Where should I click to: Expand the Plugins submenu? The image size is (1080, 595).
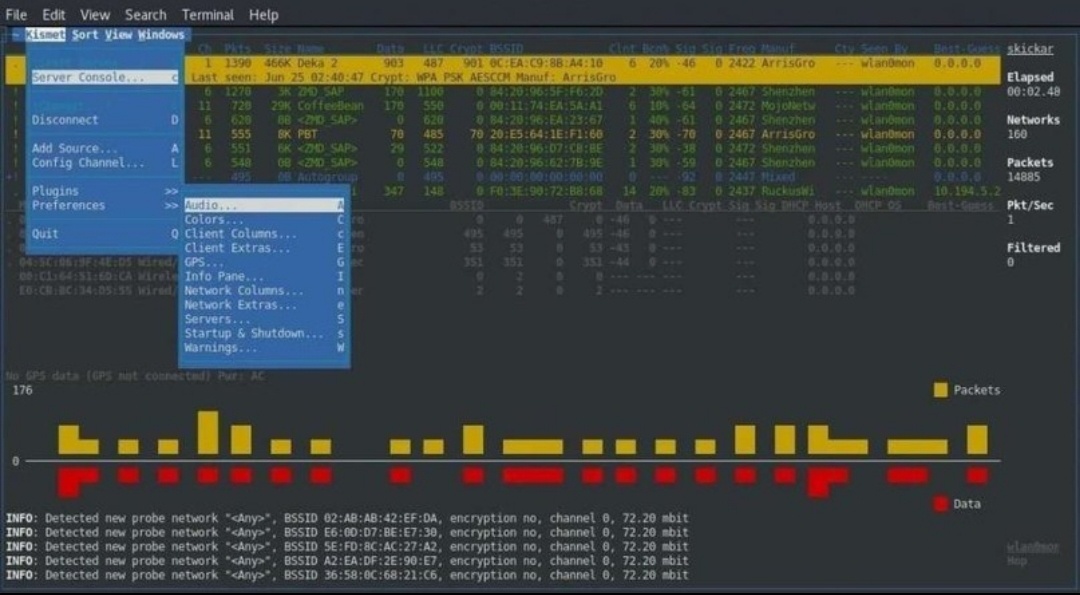point(105,191)
